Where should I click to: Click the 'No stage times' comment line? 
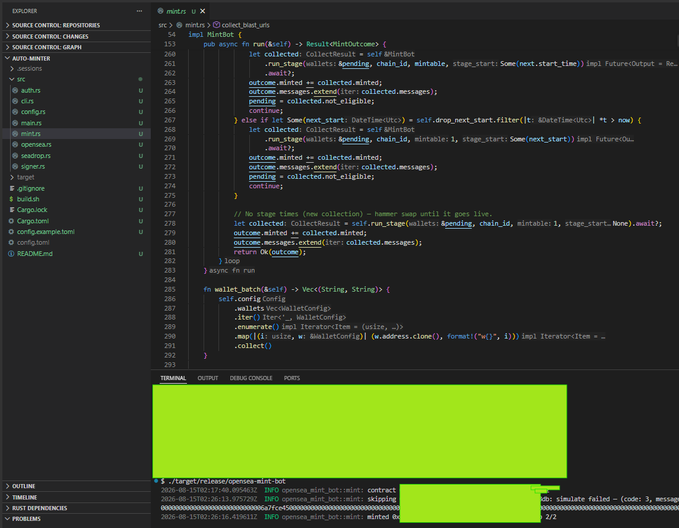click(x=363, y=214)
